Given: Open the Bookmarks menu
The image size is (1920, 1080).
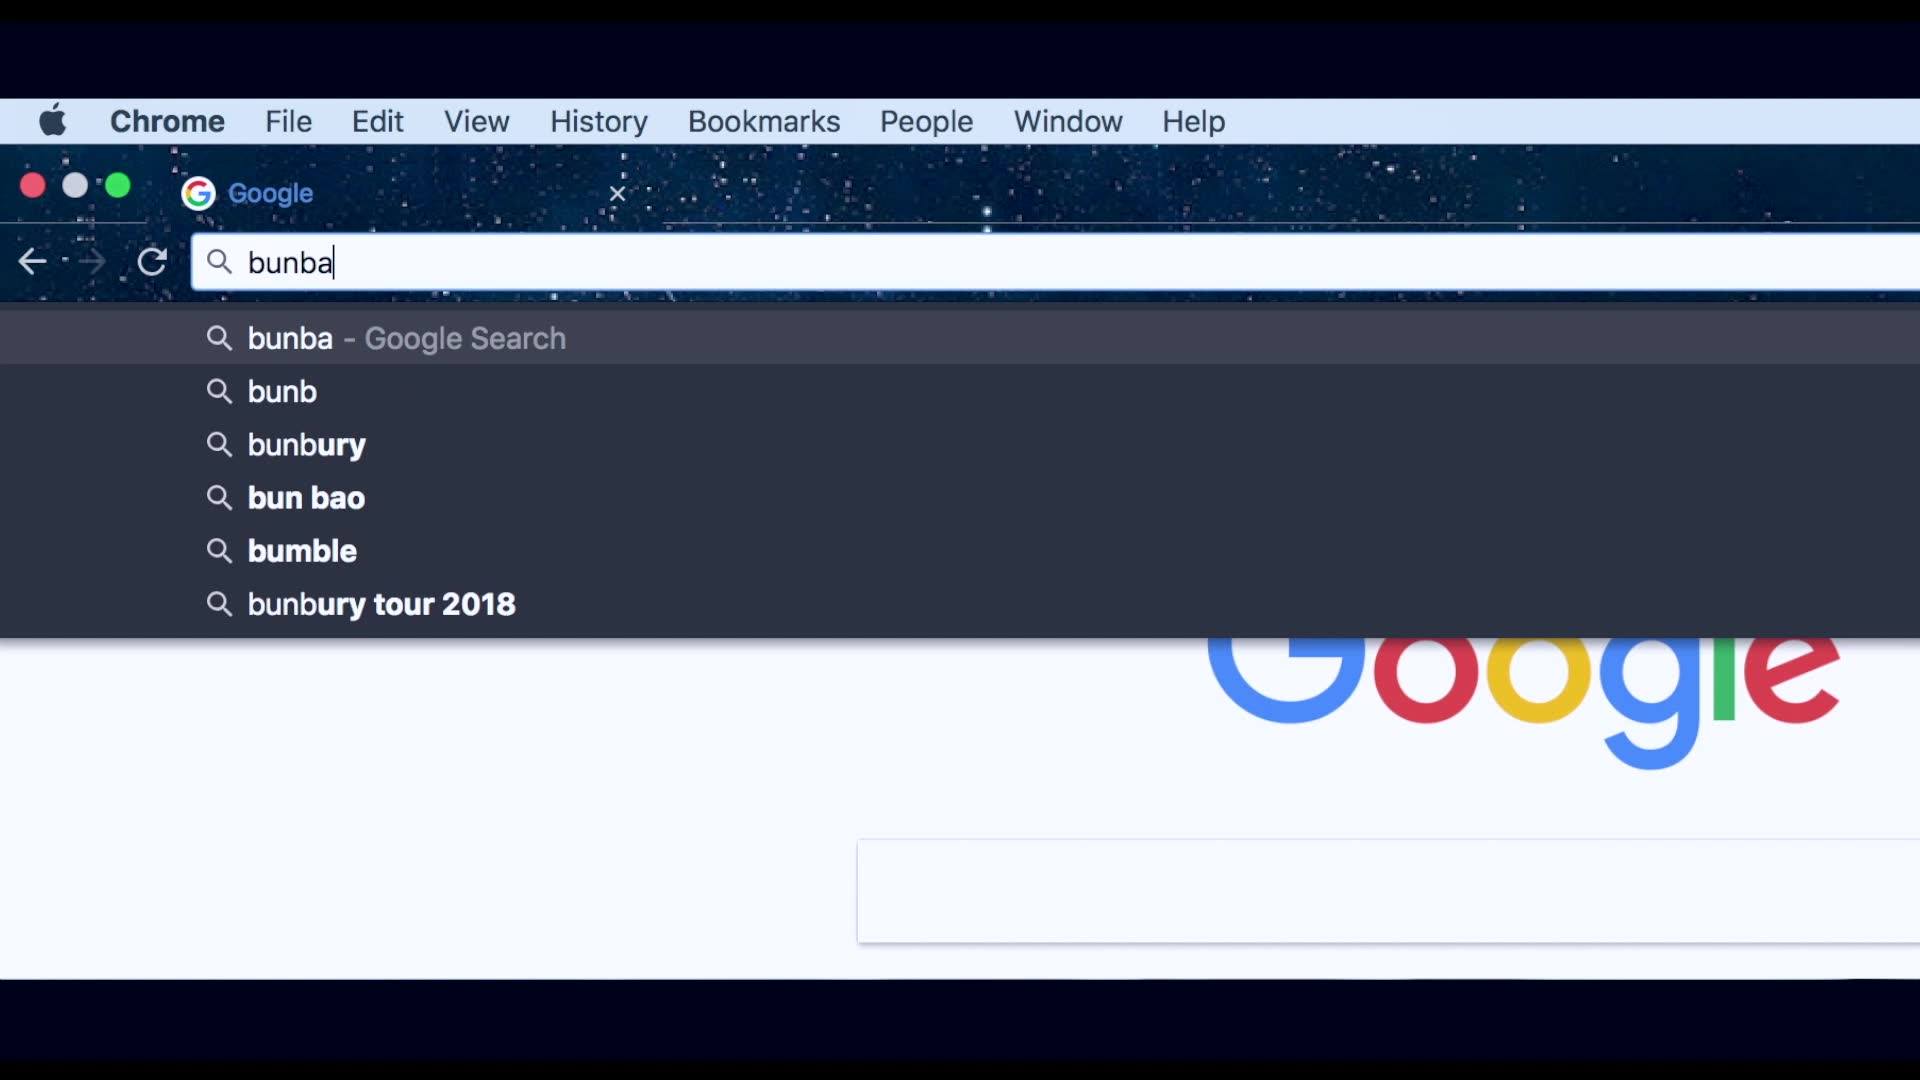Looking at the screenshot, I should tap(763, 121).
